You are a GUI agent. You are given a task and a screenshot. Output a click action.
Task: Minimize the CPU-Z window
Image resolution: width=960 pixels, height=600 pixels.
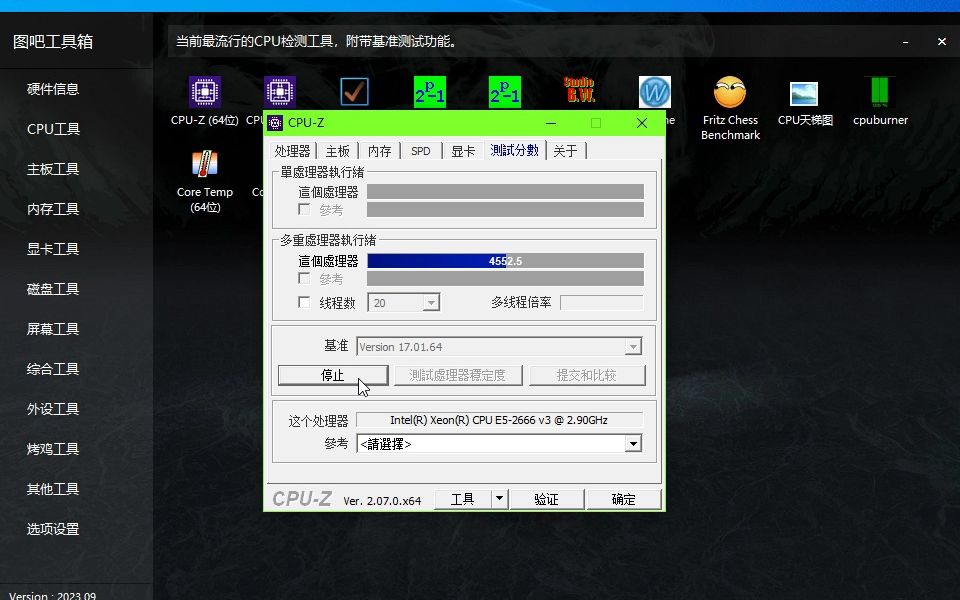click(551, 123)
